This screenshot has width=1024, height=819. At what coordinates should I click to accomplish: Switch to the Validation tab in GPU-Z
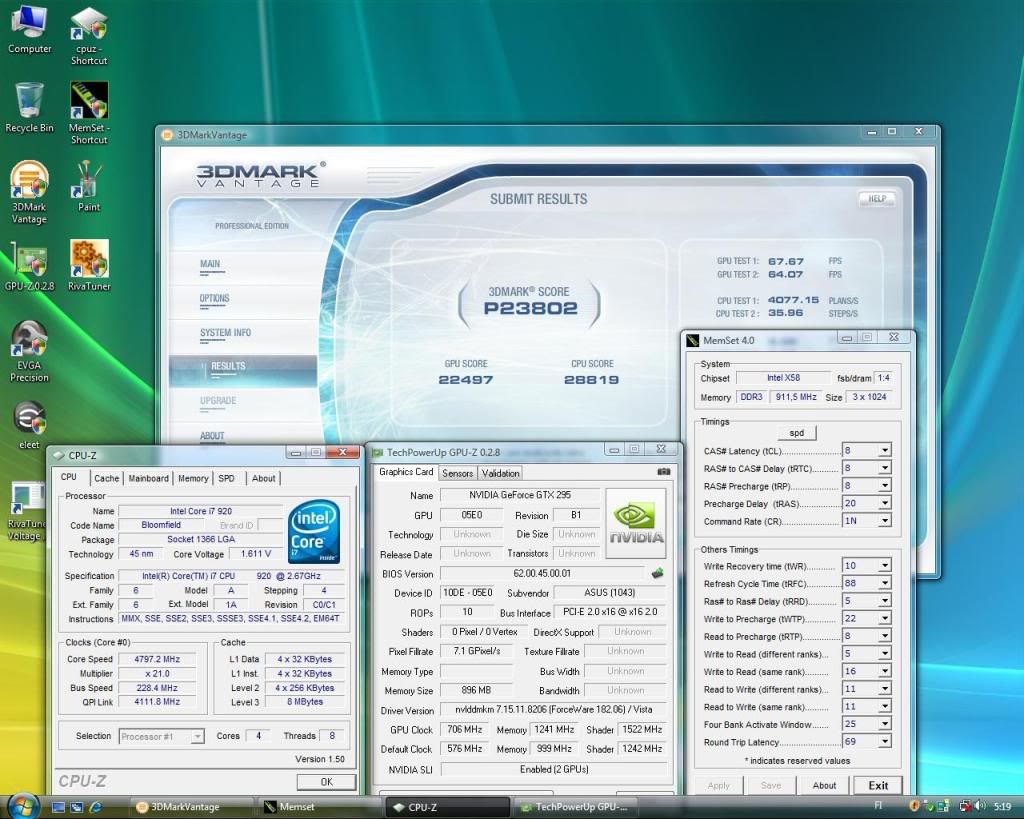coord(500,473)
